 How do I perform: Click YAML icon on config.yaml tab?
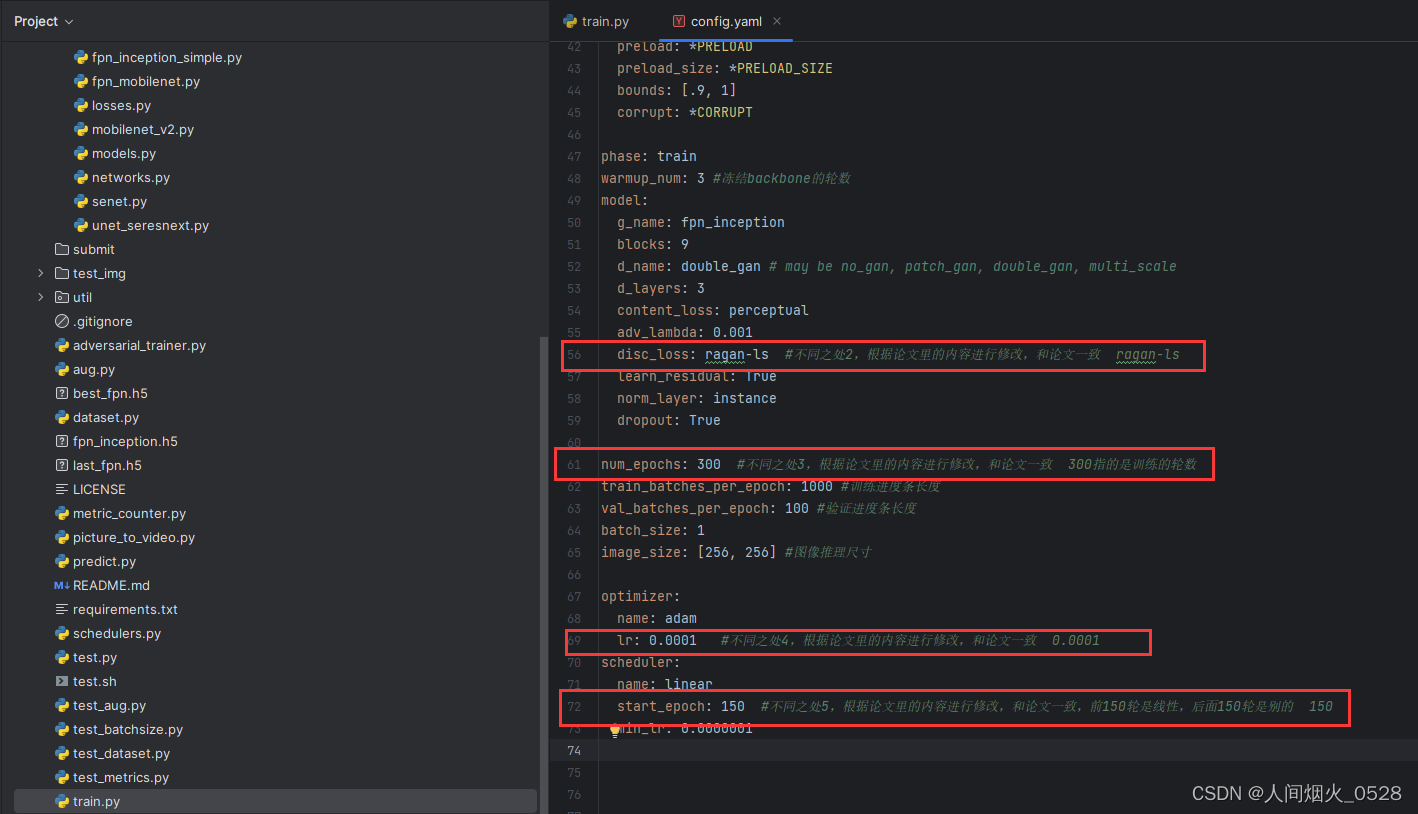pos(679,21)
